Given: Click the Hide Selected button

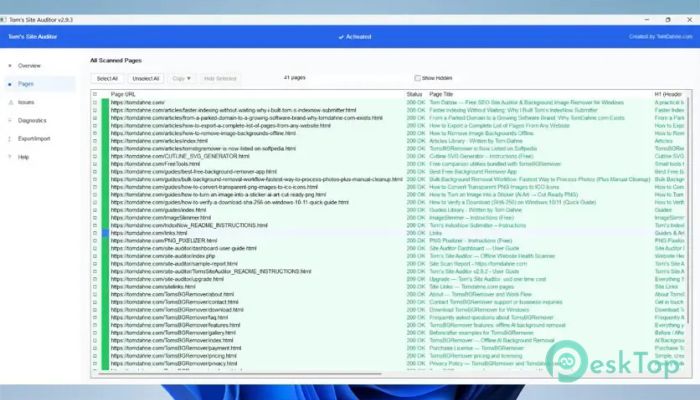Looking at the screenshot, I should [x=220, y=79].
